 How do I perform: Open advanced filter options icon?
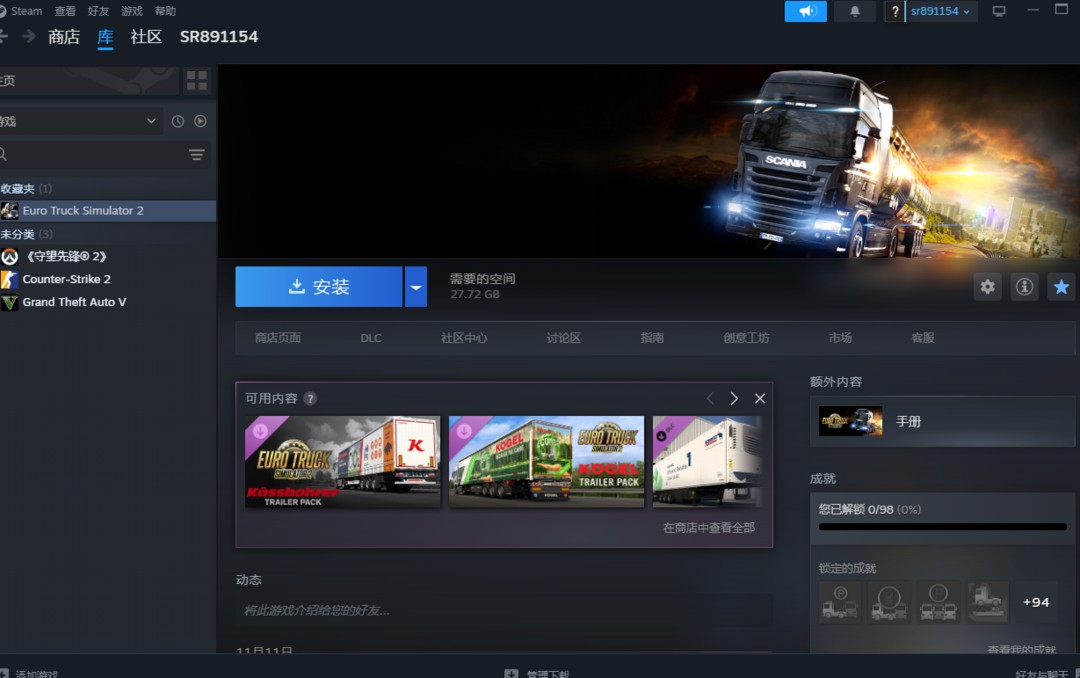point(197,155)
